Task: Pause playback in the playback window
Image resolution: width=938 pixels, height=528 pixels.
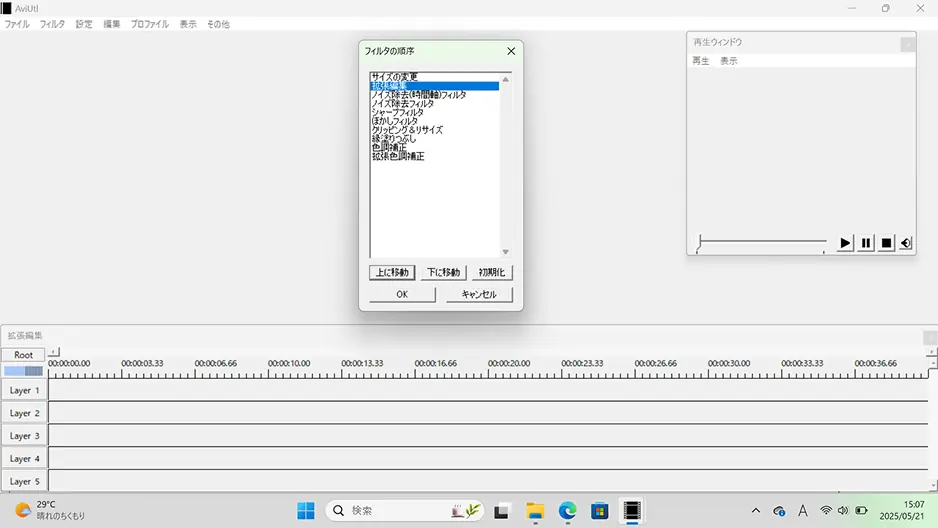Action: 866,243
